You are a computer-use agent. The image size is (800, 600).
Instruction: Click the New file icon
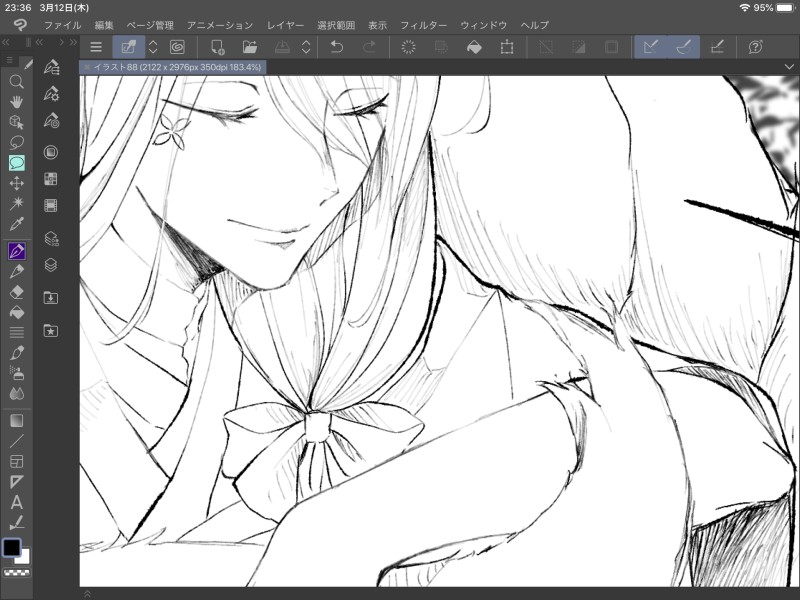click(217, 47)
